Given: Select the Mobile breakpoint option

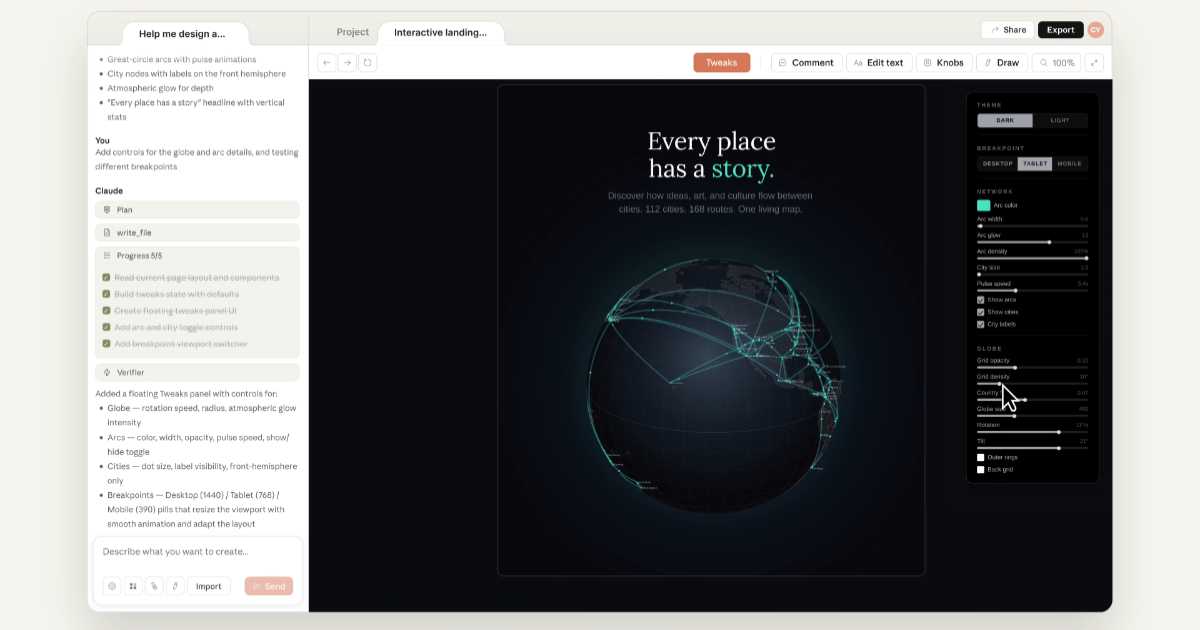Looking at the screenshot, I should click(1069, 163).
